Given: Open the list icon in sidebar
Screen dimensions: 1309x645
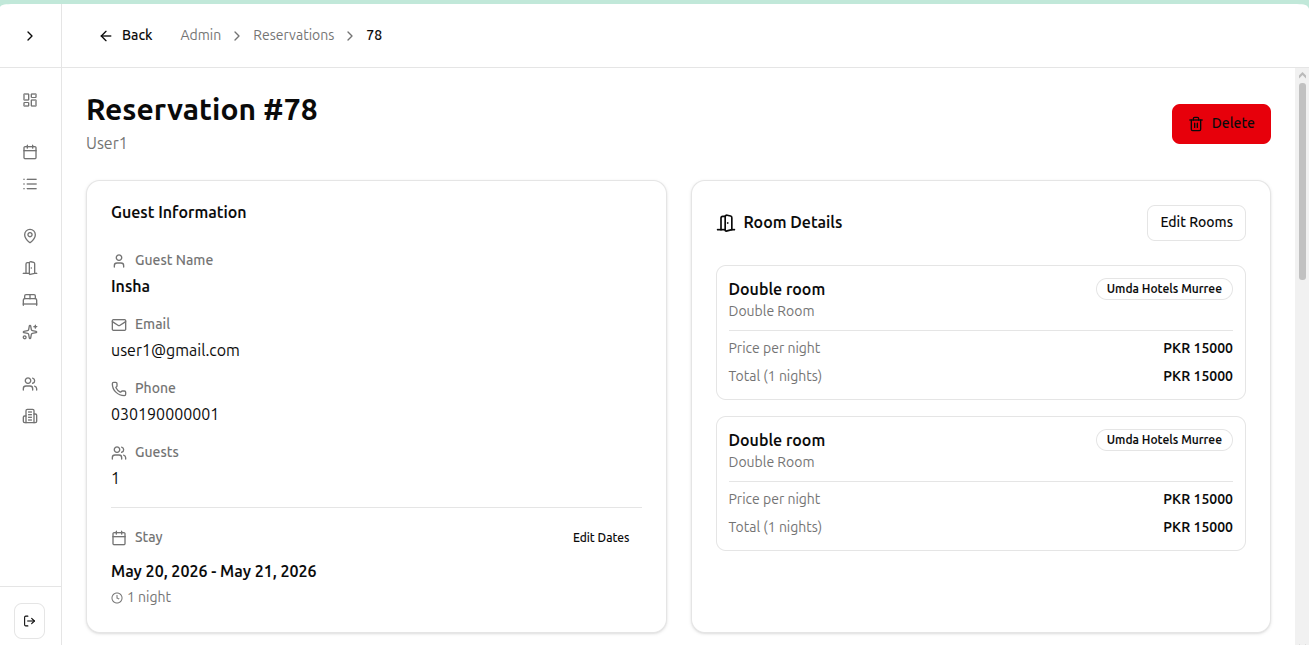Looking at the screenshot, I should [30, 184].
